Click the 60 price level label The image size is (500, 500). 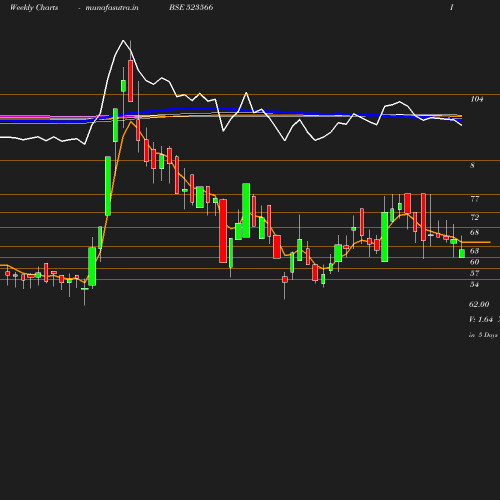pos(475,262)
